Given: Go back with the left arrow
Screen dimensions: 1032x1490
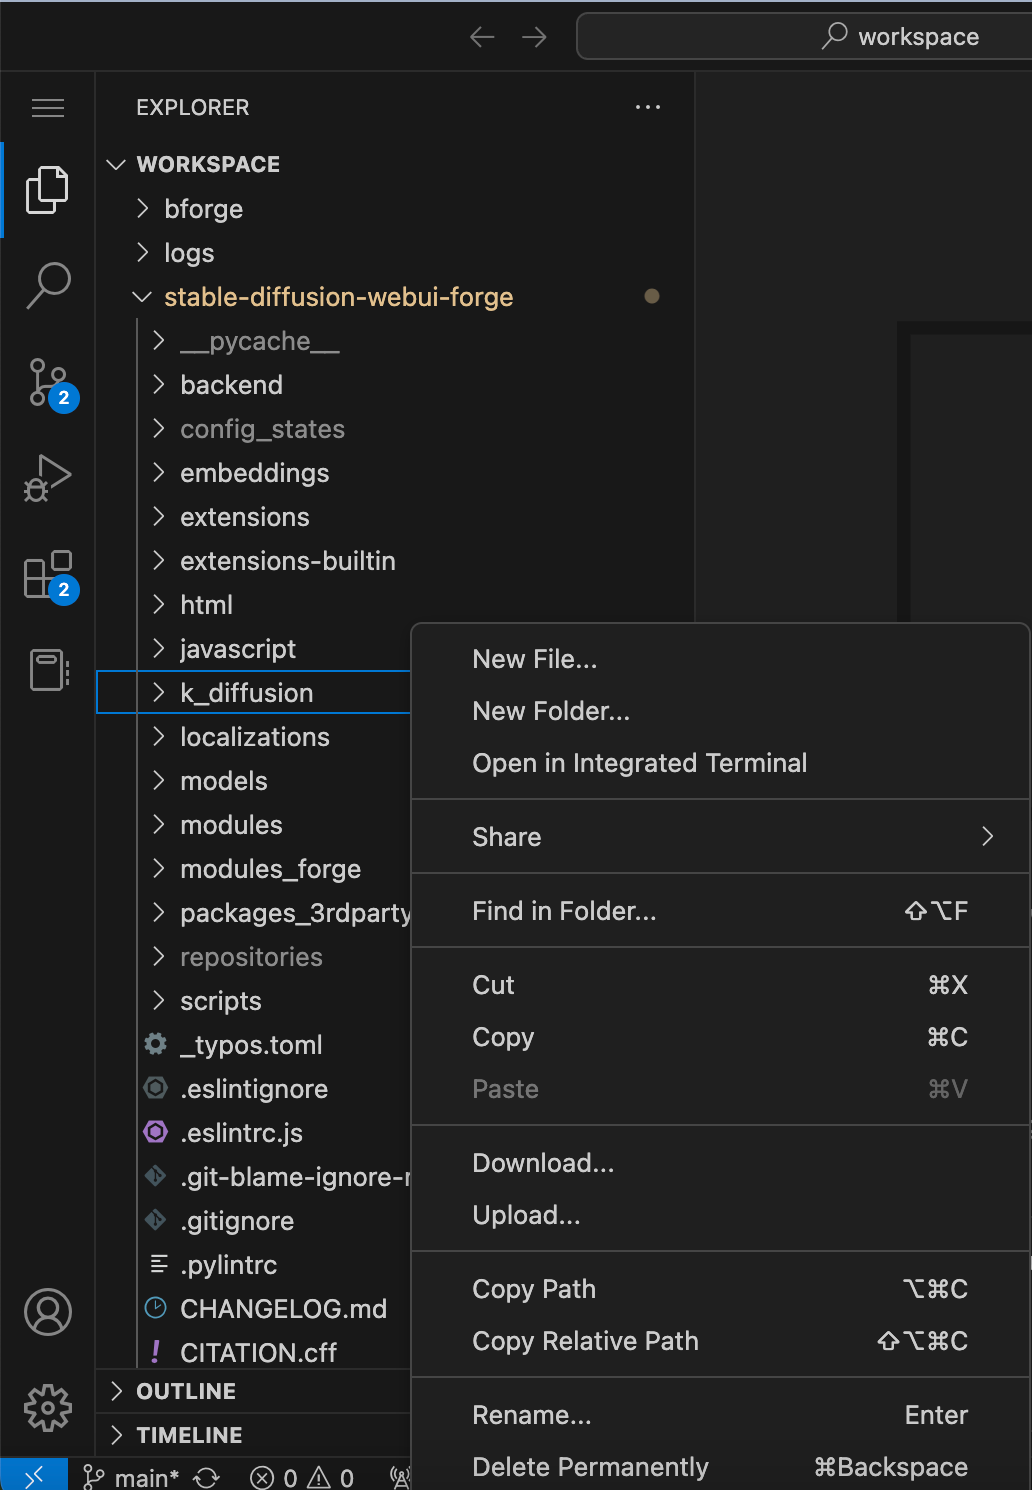Looking at the screenshot, I should coord(482,37).
